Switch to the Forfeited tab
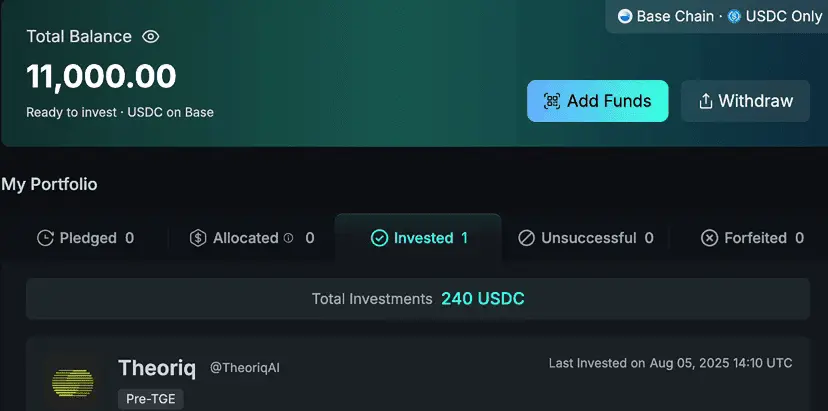 [x=752, y=238]
